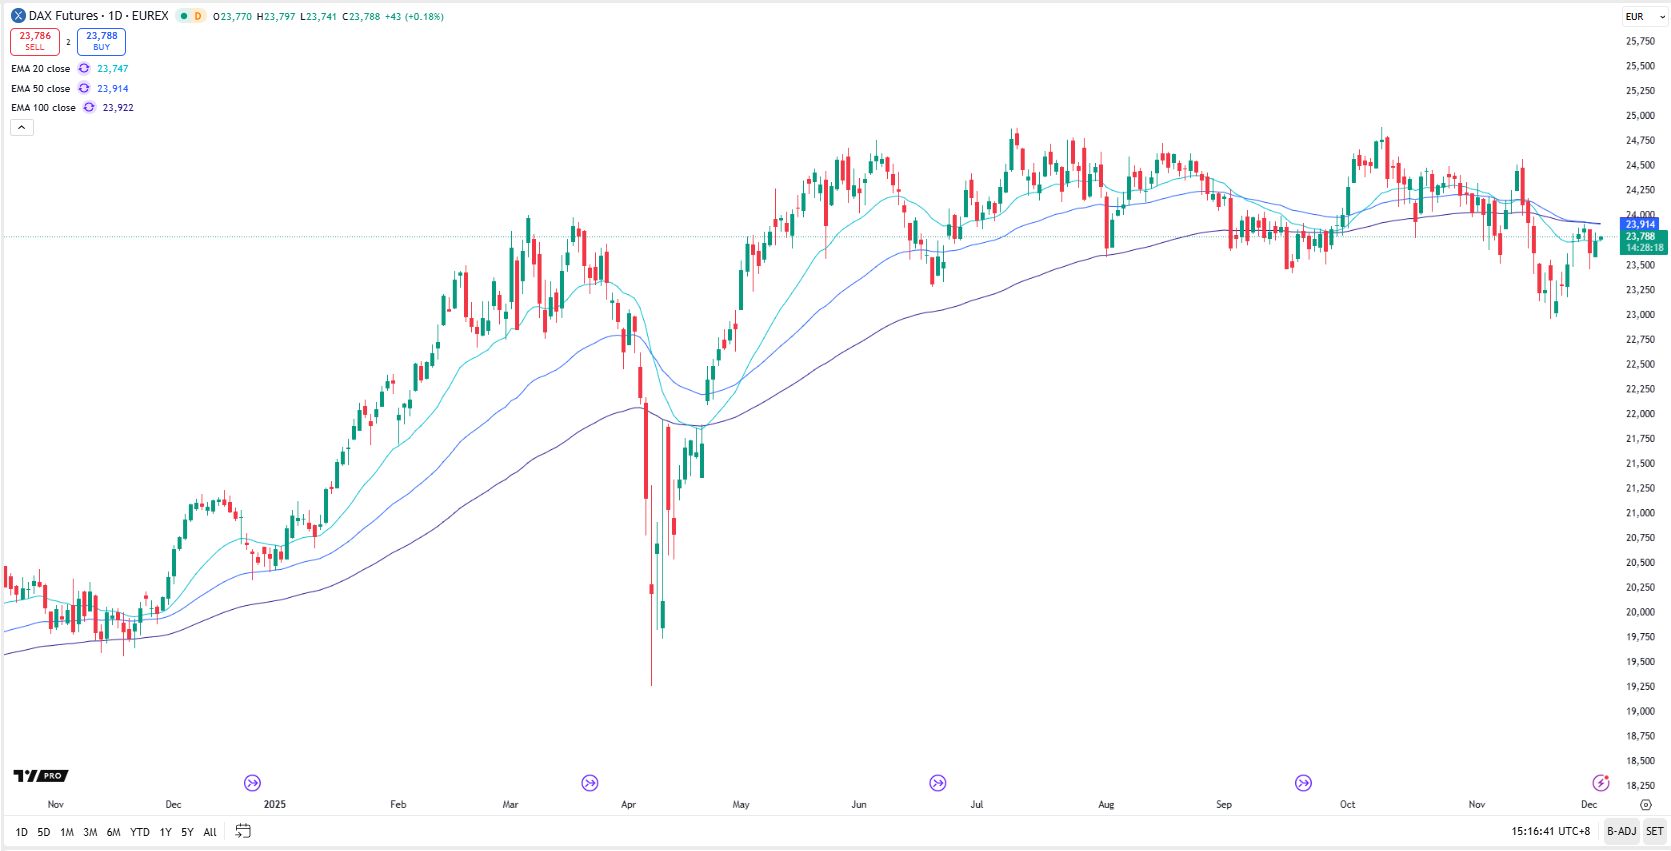This screenshot has width=1671, height=851.
Task: Toggle B-ADJ back-adjustment setting
Action: coord(1621,831)
